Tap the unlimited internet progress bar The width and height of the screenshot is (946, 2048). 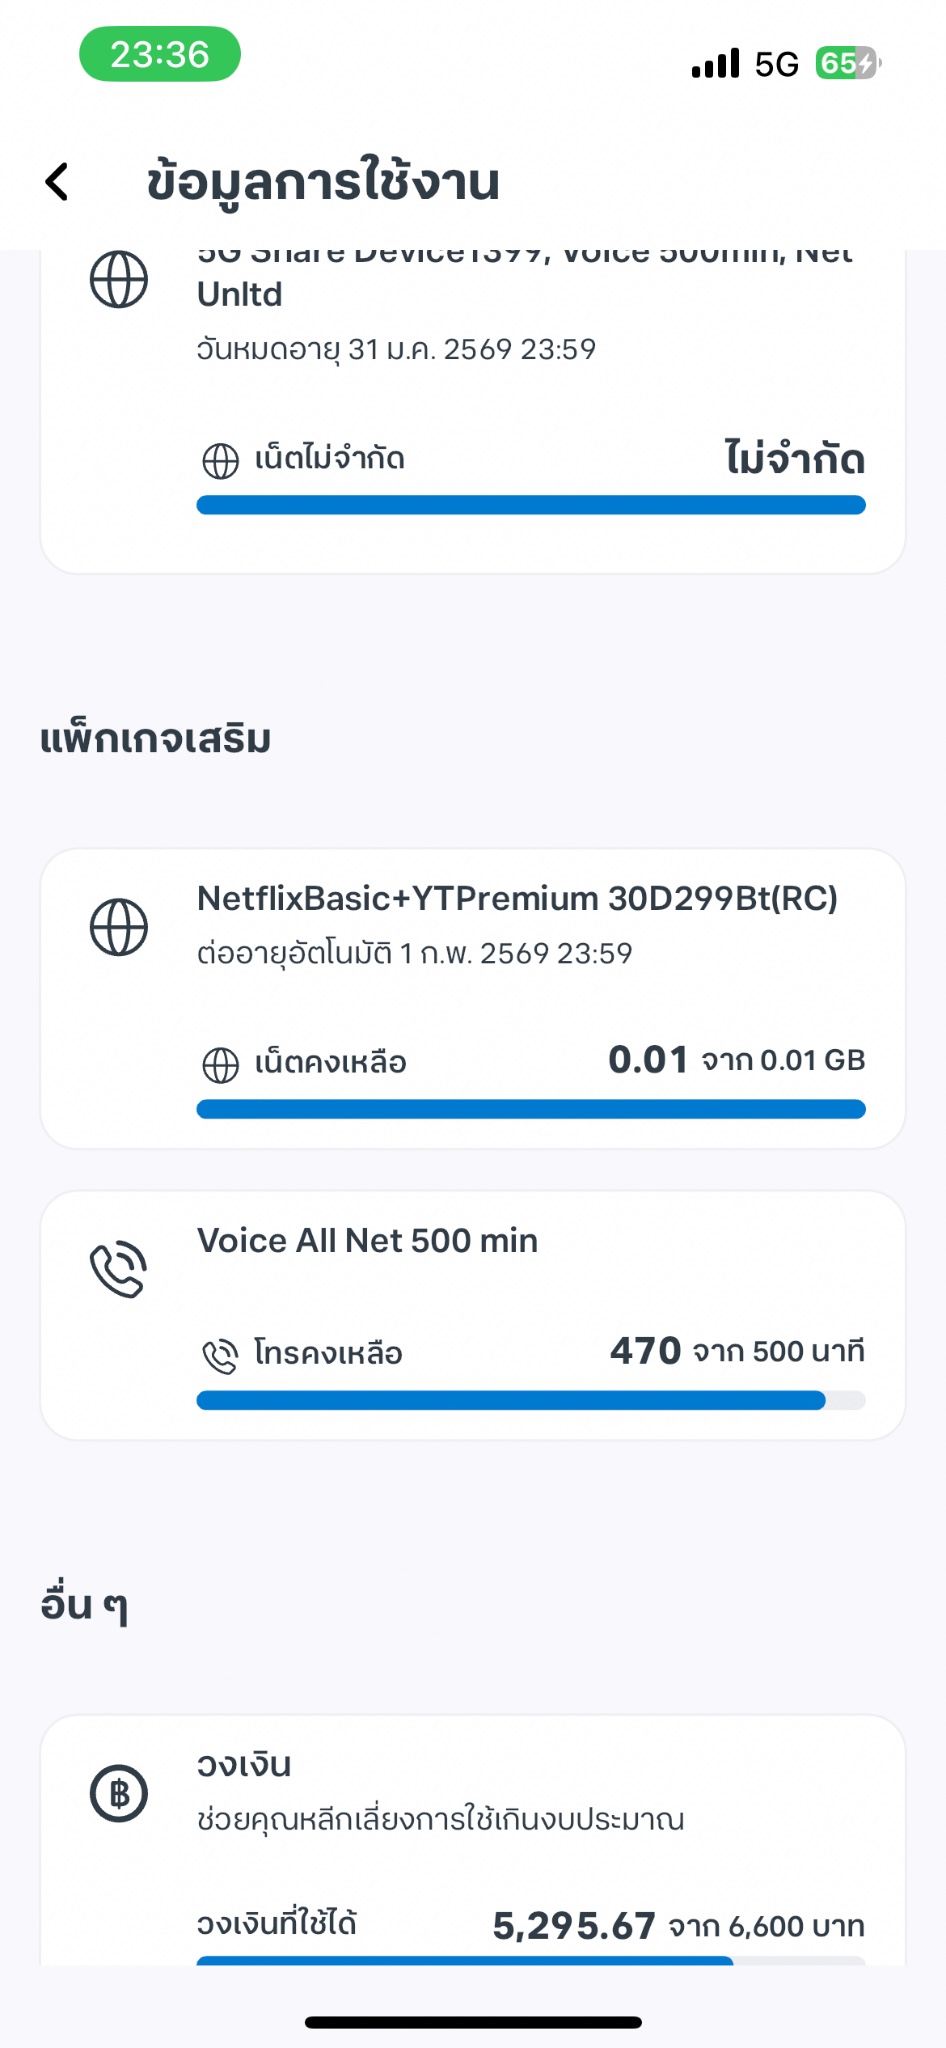[x=531, y=505]
